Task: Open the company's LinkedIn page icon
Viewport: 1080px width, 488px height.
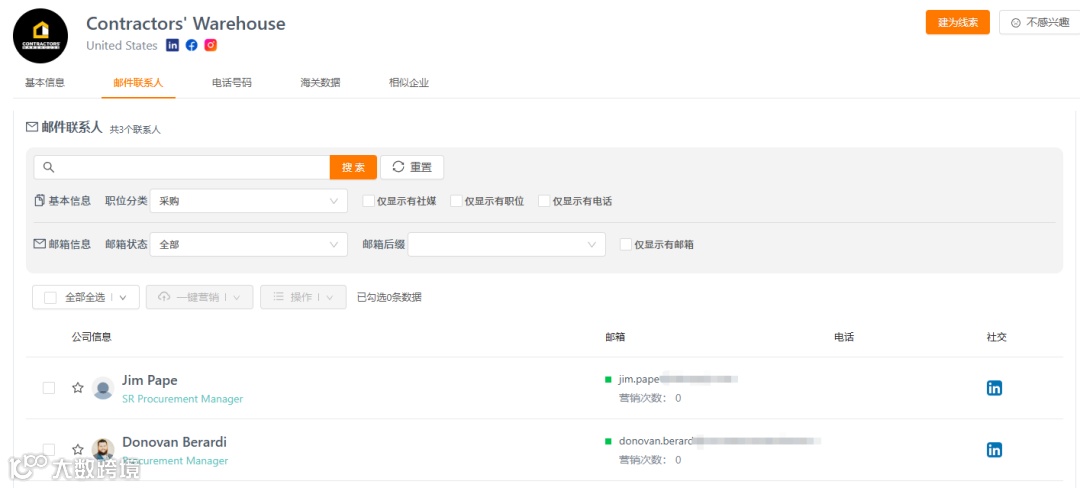Action: pyautogui.click(x=173, y=45)
